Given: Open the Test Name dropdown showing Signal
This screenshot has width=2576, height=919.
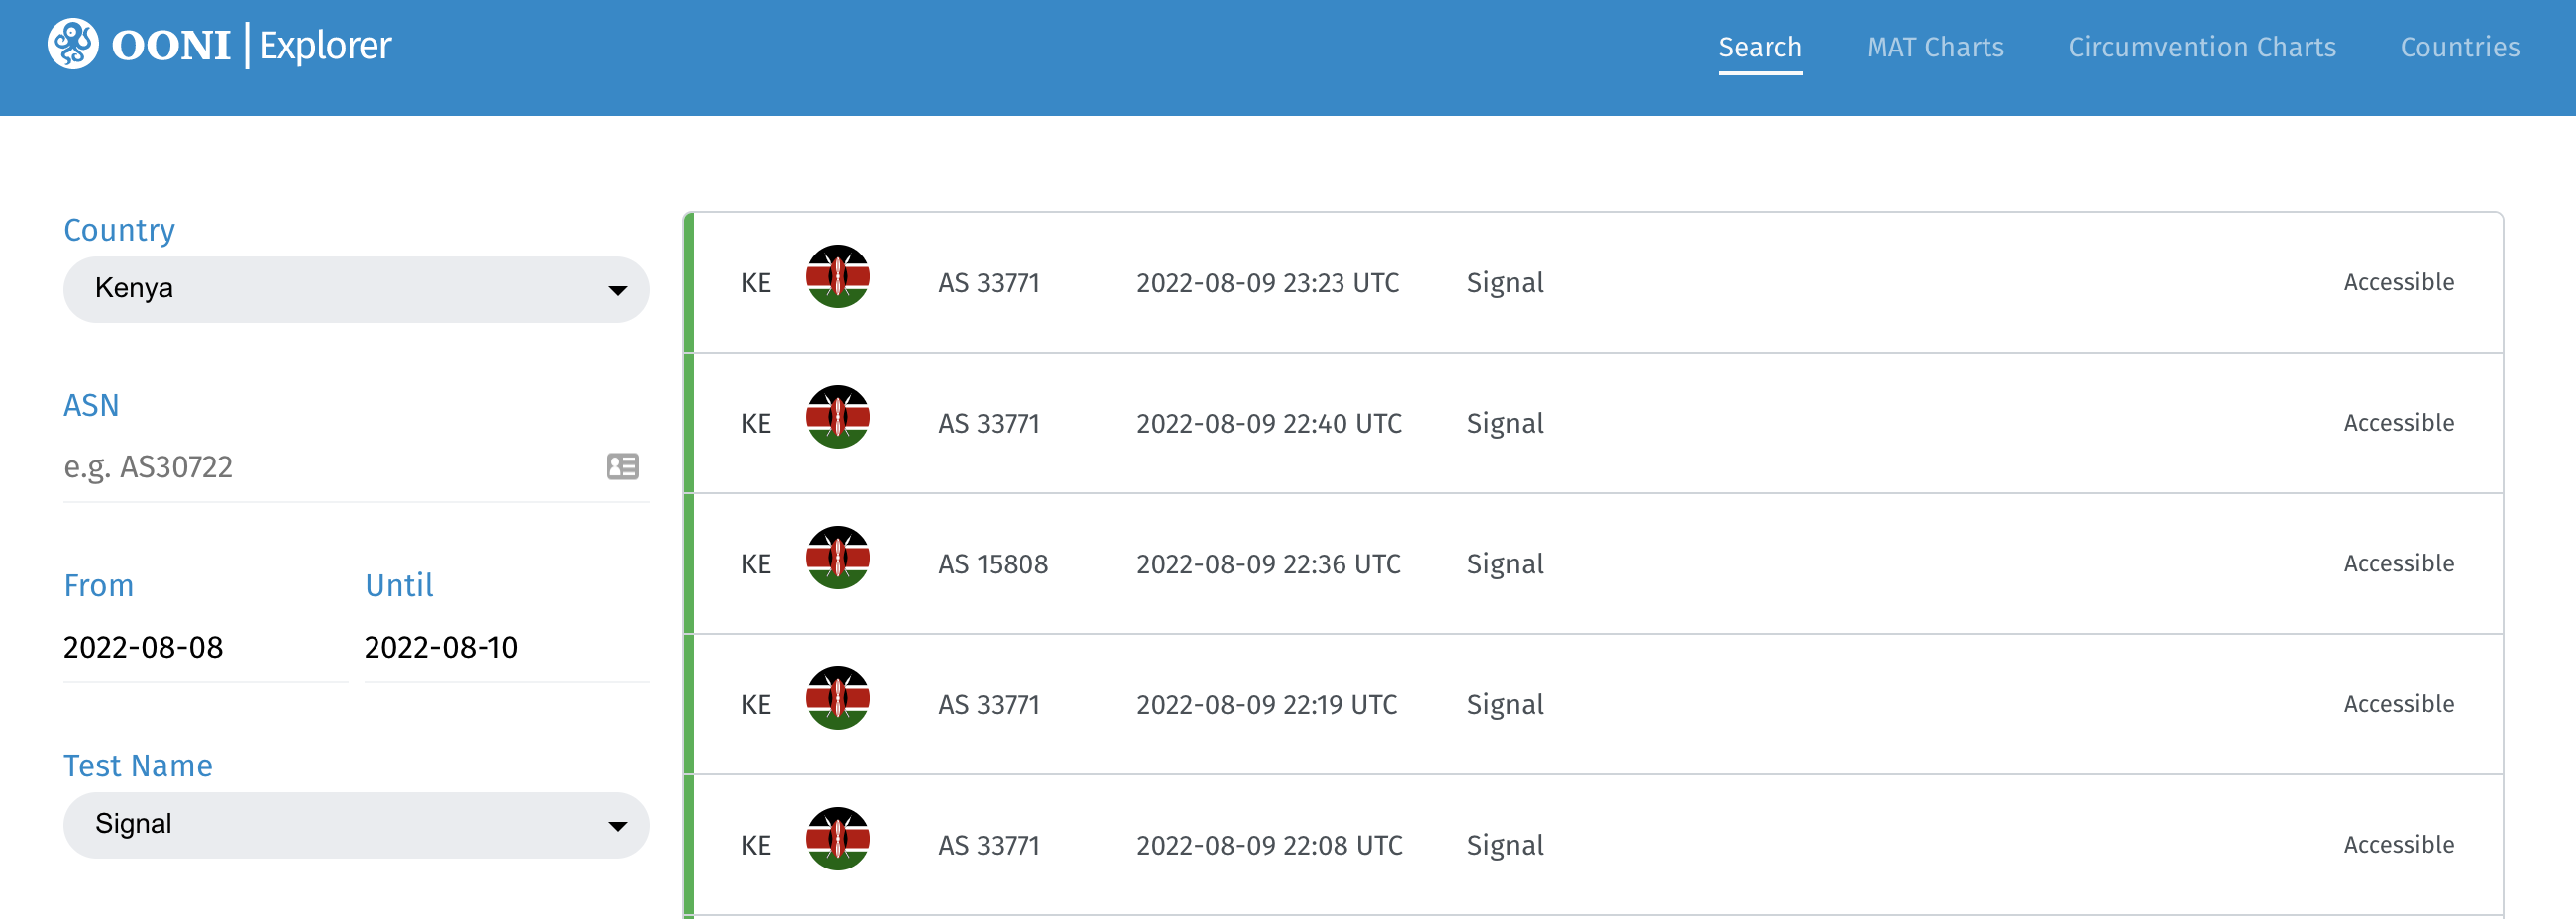Looking at the screenshot, I should pyautogui.click(x=356, y=825).
